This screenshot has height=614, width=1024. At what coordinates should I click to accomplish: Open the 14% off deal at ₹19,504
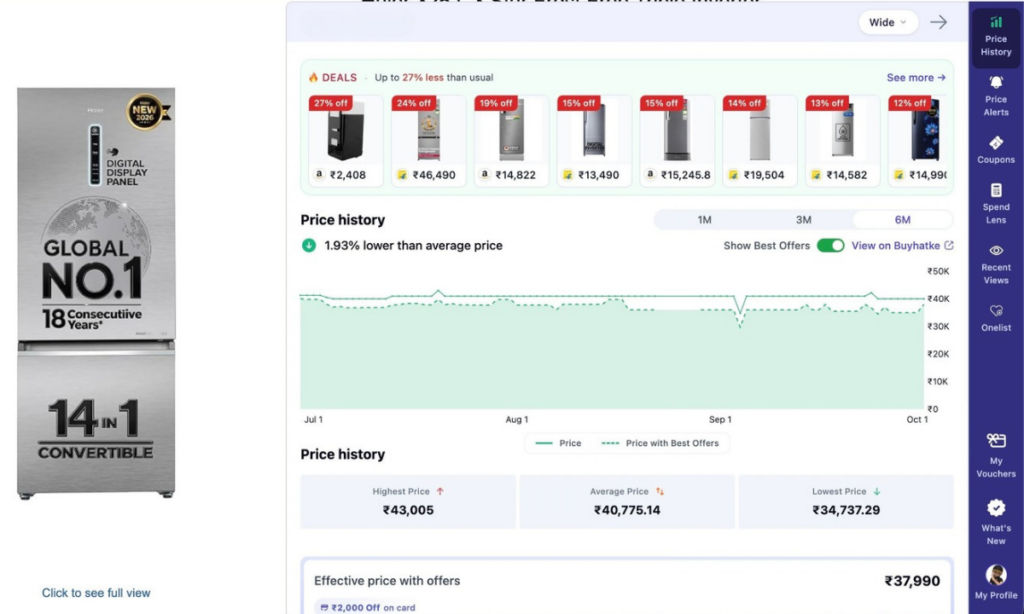pyautogui.click(x=760, y=140)
